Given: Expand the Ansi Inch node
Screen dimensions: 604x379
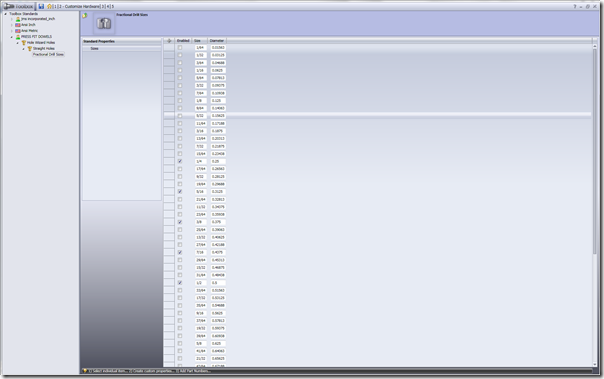Looking at the screenshot, I should point(12,25).
